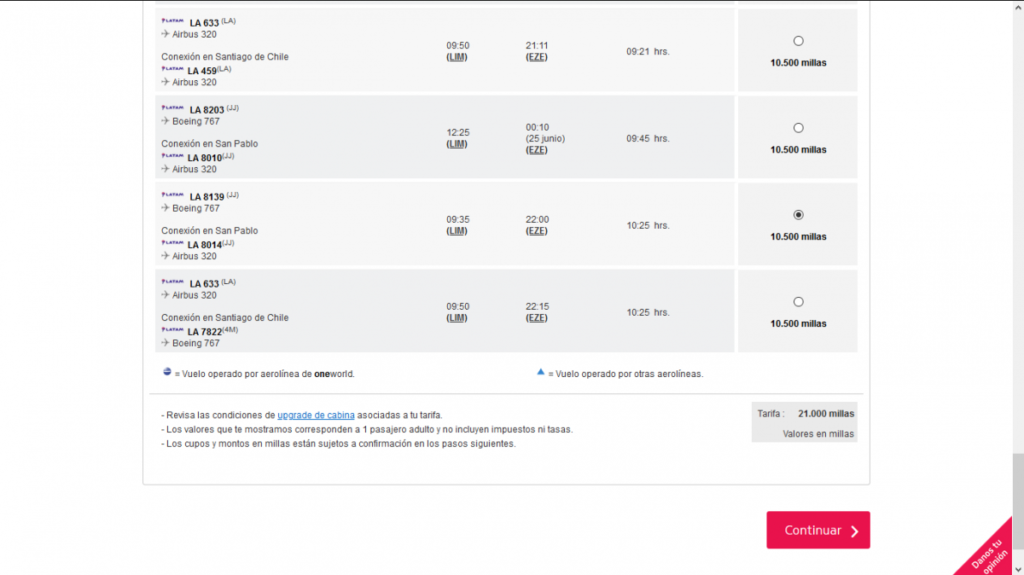Image resolution: width=1024 pixels, height=575 pixels.
Task: Select the flight arriving at 21:11
Action: click(798, 41)
